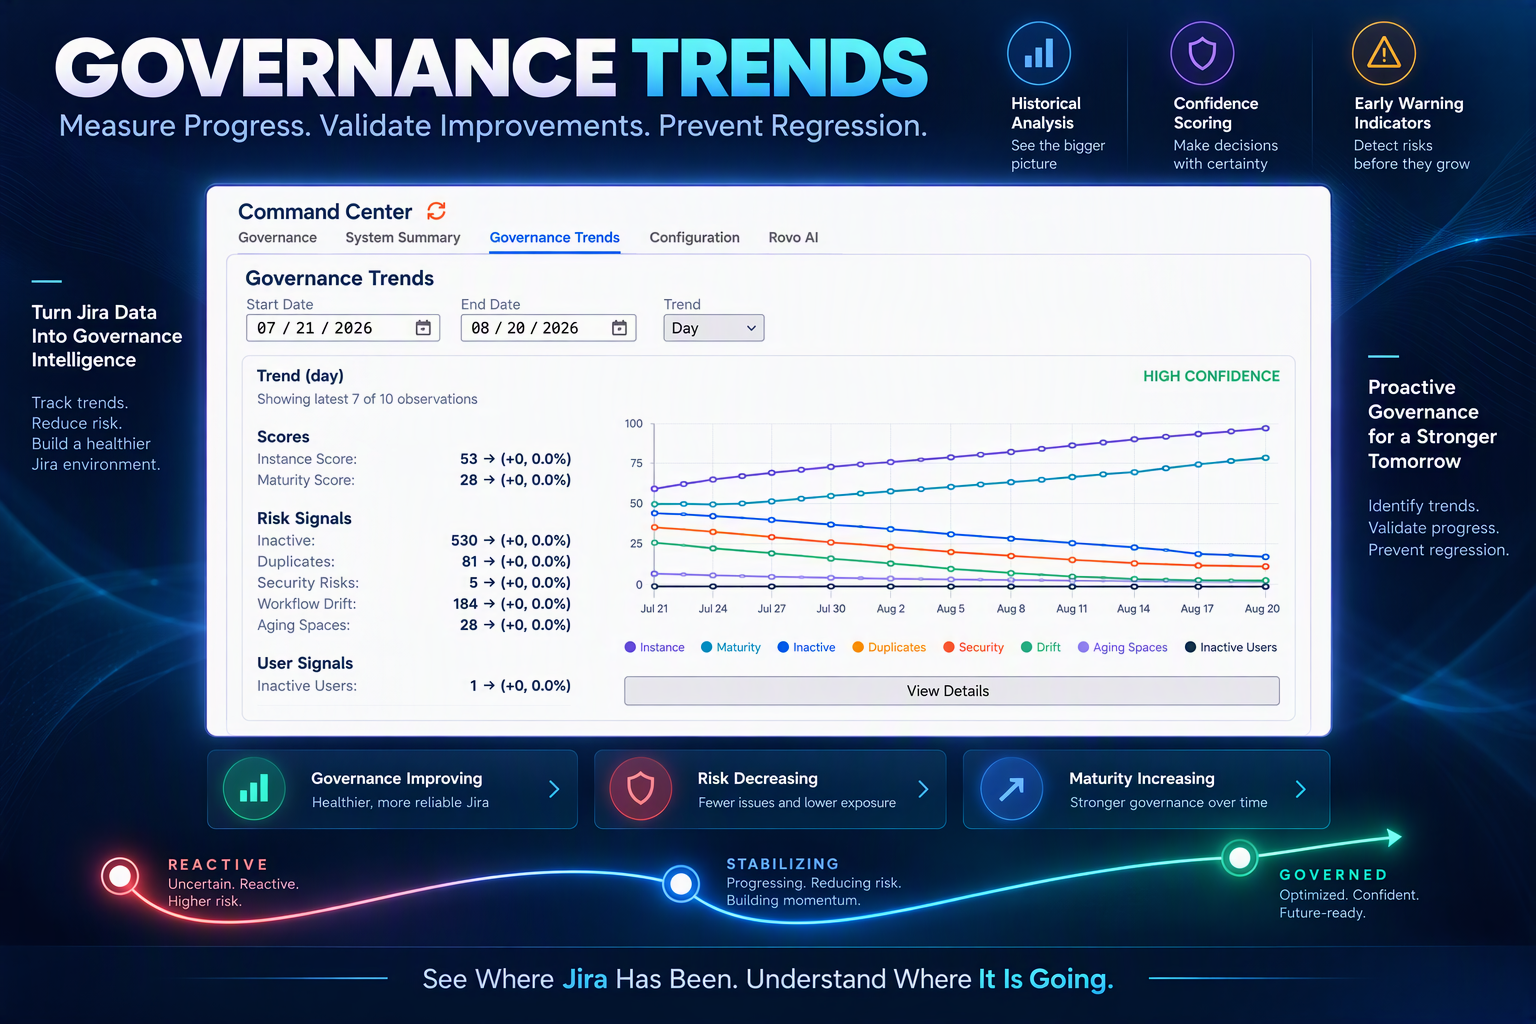Open the End Date calendar picker icon
This screenshot has width=1536, height=1024.
tap(619, 328)
